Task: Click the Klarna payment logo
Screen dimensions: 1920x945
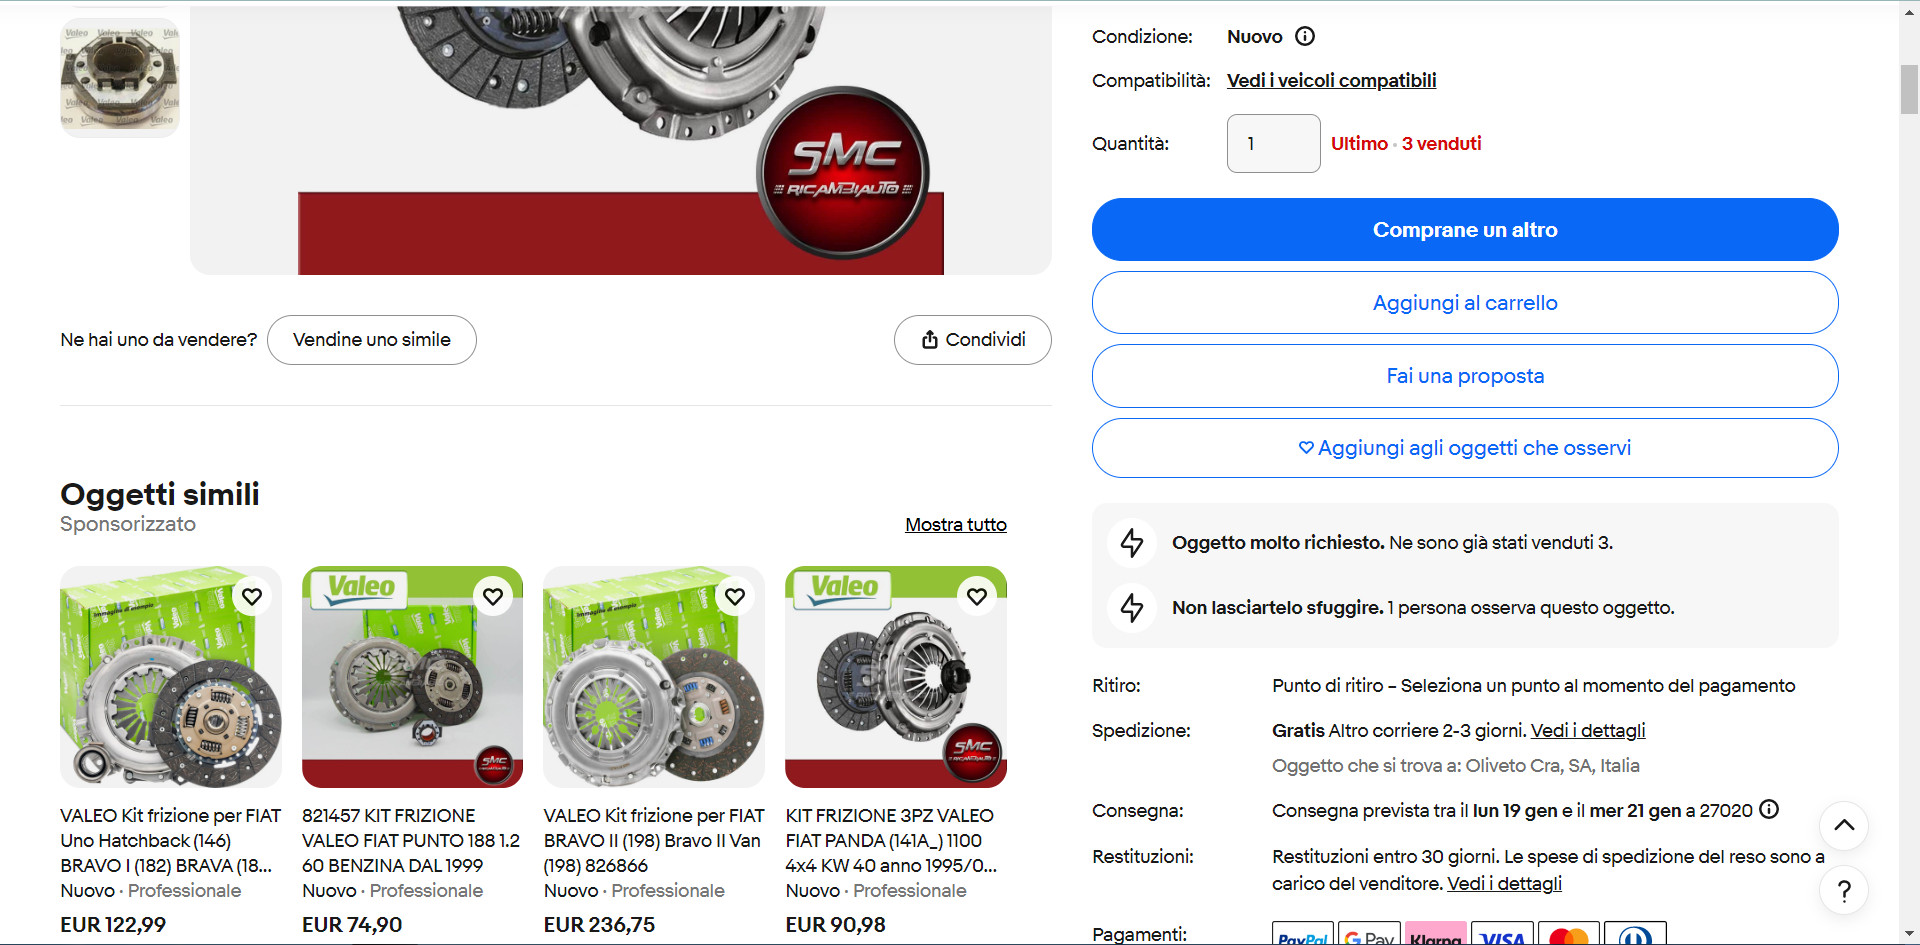Action: tap(1436, 935)
